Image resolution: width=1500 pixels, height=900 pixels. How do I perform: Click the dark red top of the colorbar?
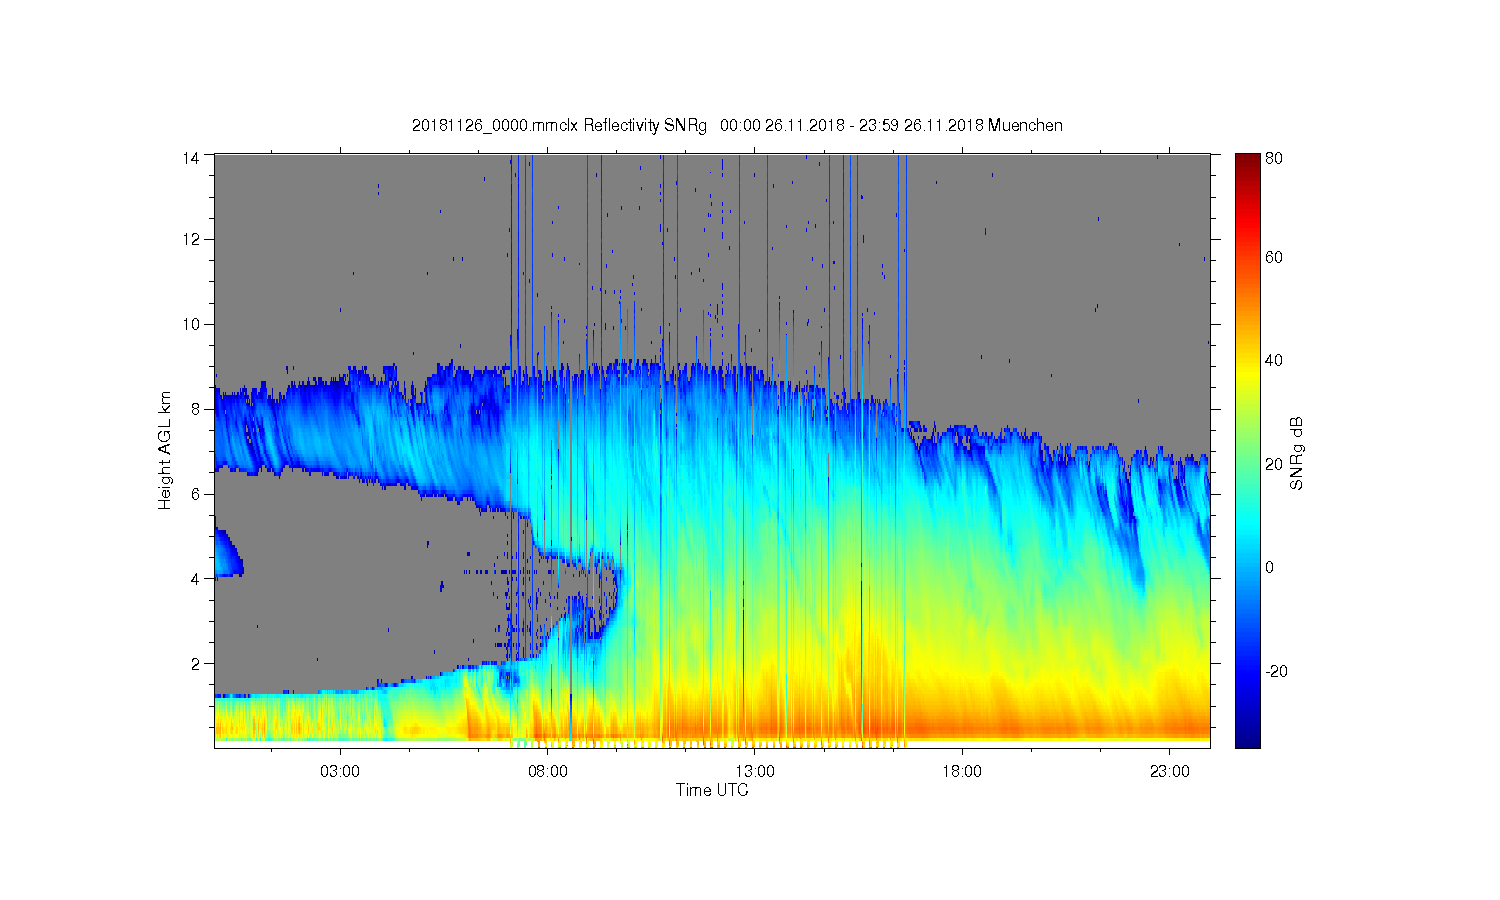[1247, 160]
